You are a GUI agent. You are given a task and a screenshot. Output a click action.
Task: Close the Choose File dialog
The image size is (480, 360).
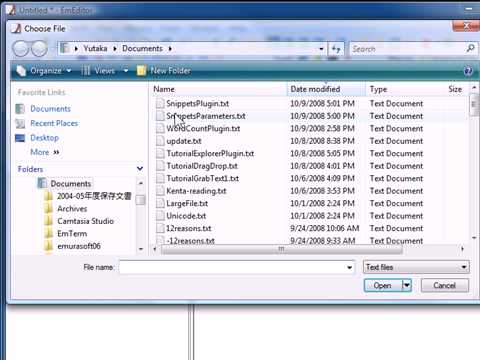click(466, 26)
